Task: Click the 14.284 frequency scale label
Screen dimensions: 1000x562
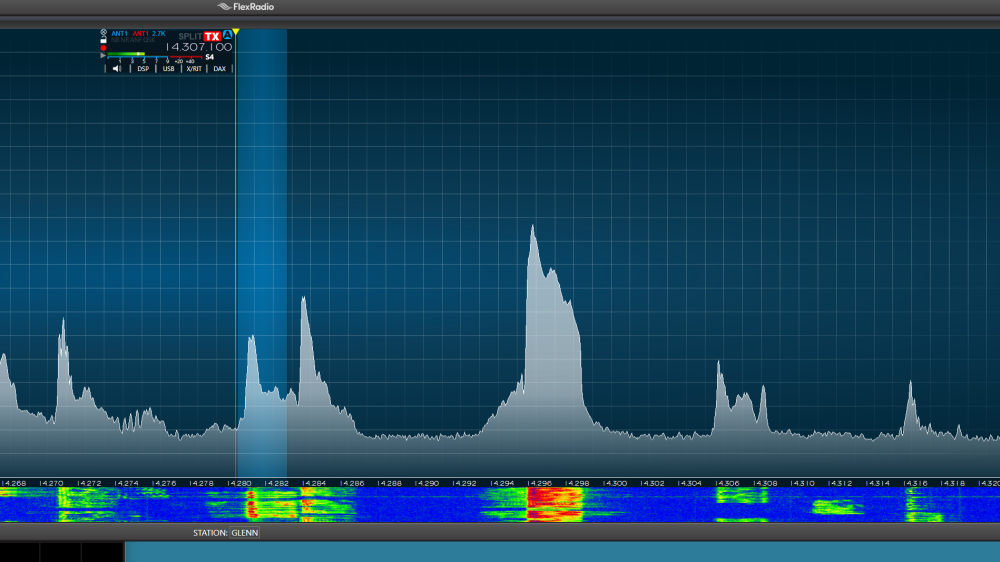Action: pos(314,484)
